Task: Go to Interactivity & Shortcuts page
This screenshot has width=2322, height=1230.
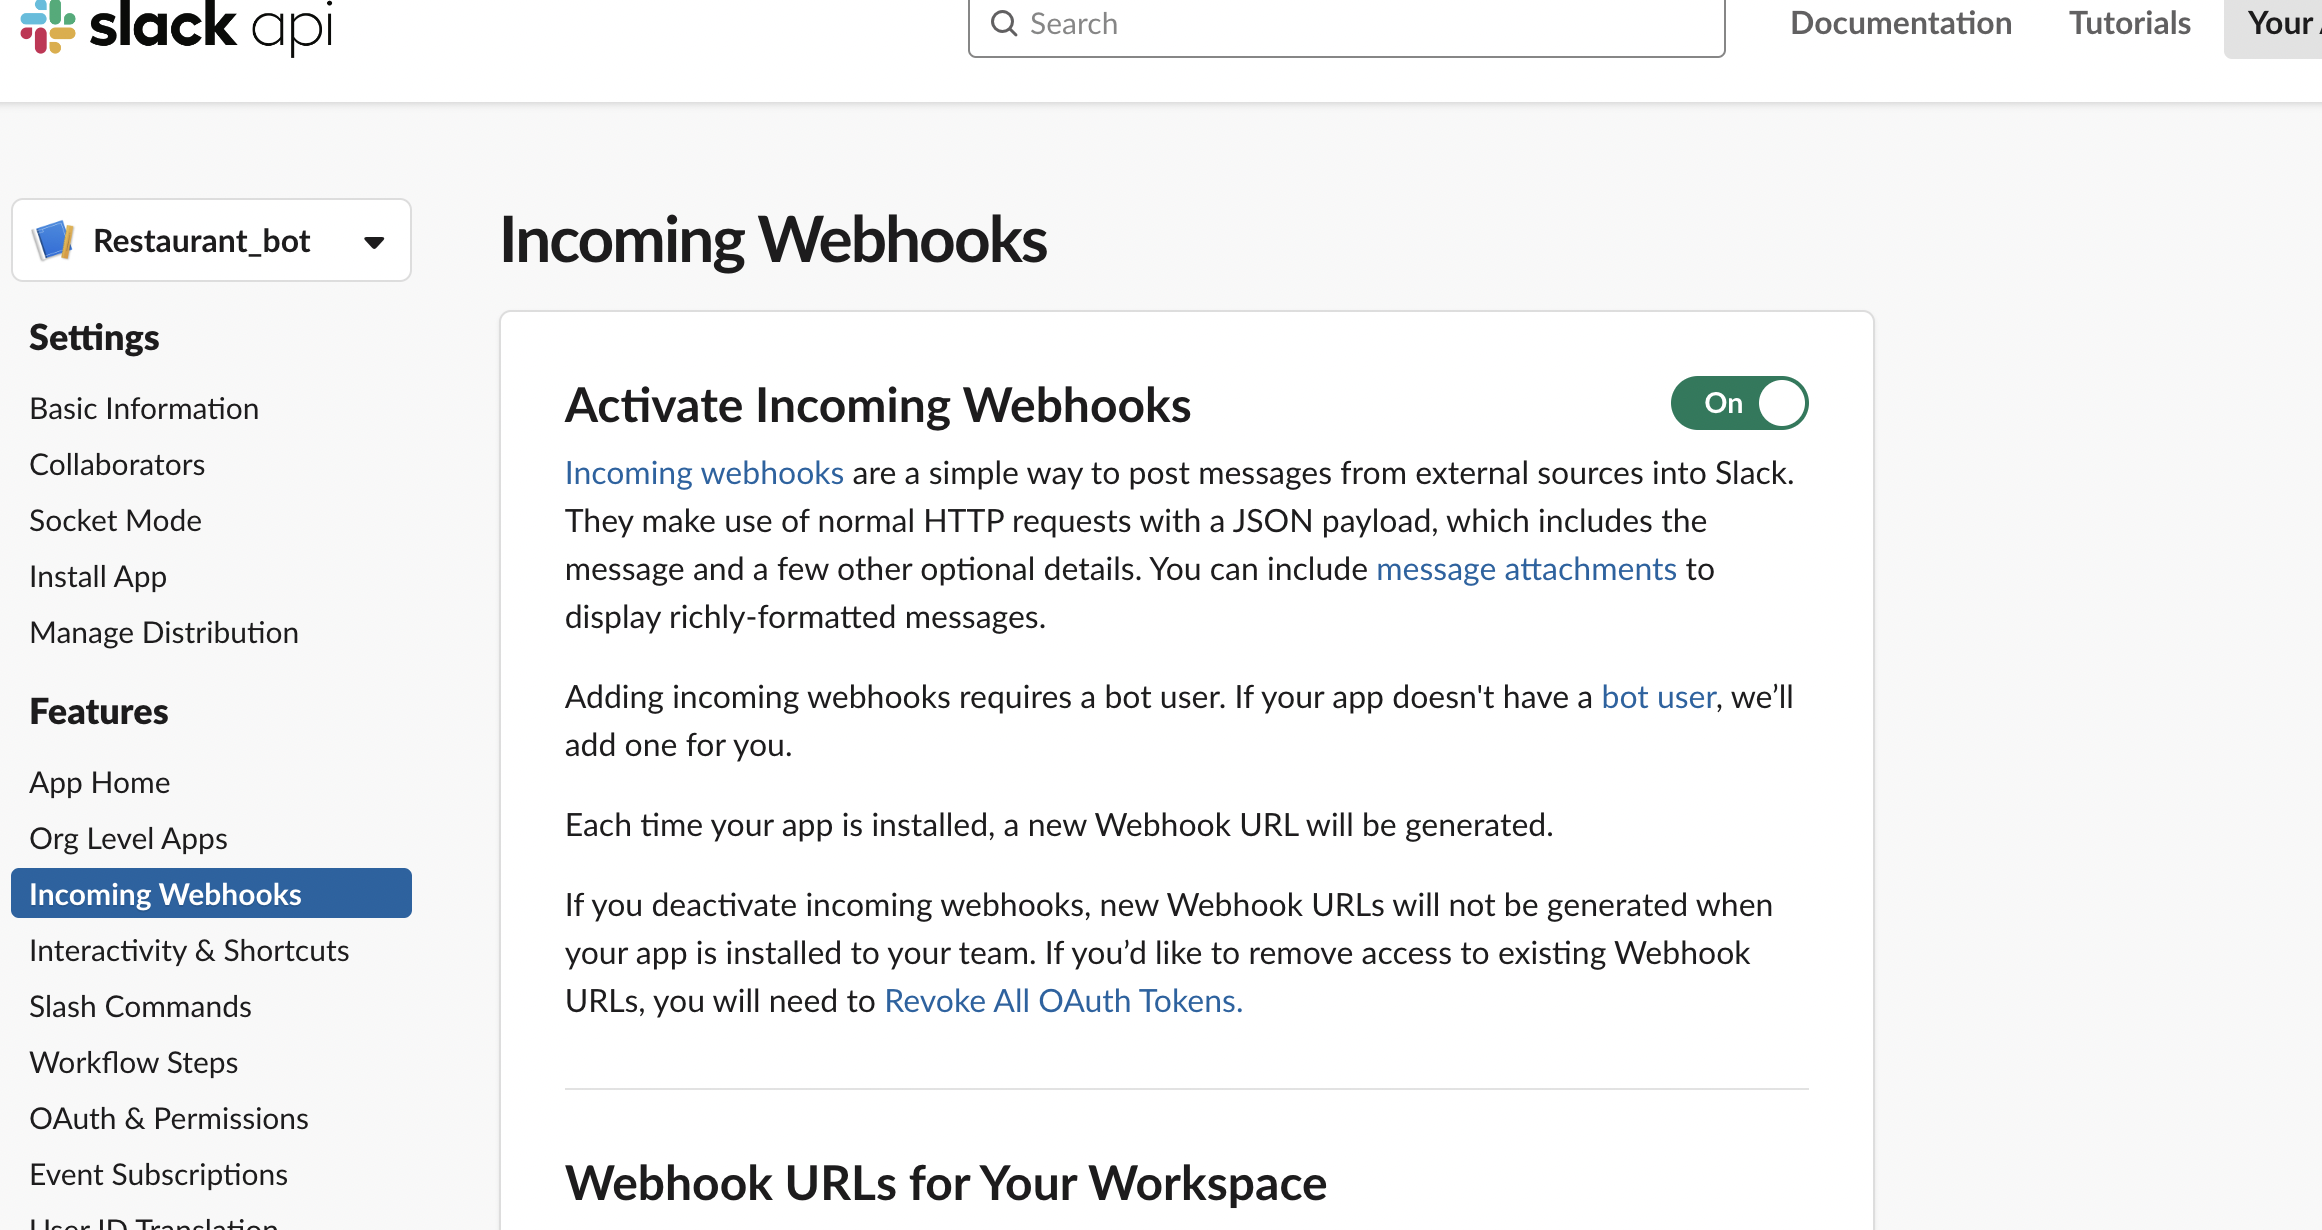Action: [189, 950]
